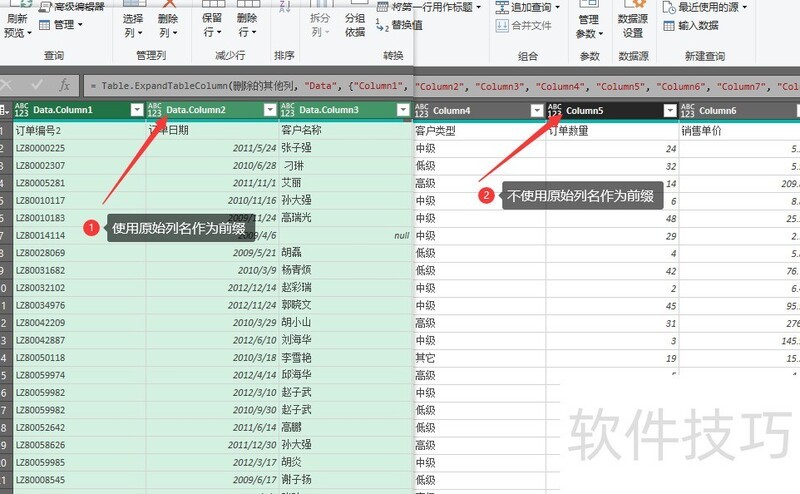This screenshot has height=494, width=800.
Task: Open the filter dropdown of Column5
Action: pyautogui.click(x=670, y=110)
